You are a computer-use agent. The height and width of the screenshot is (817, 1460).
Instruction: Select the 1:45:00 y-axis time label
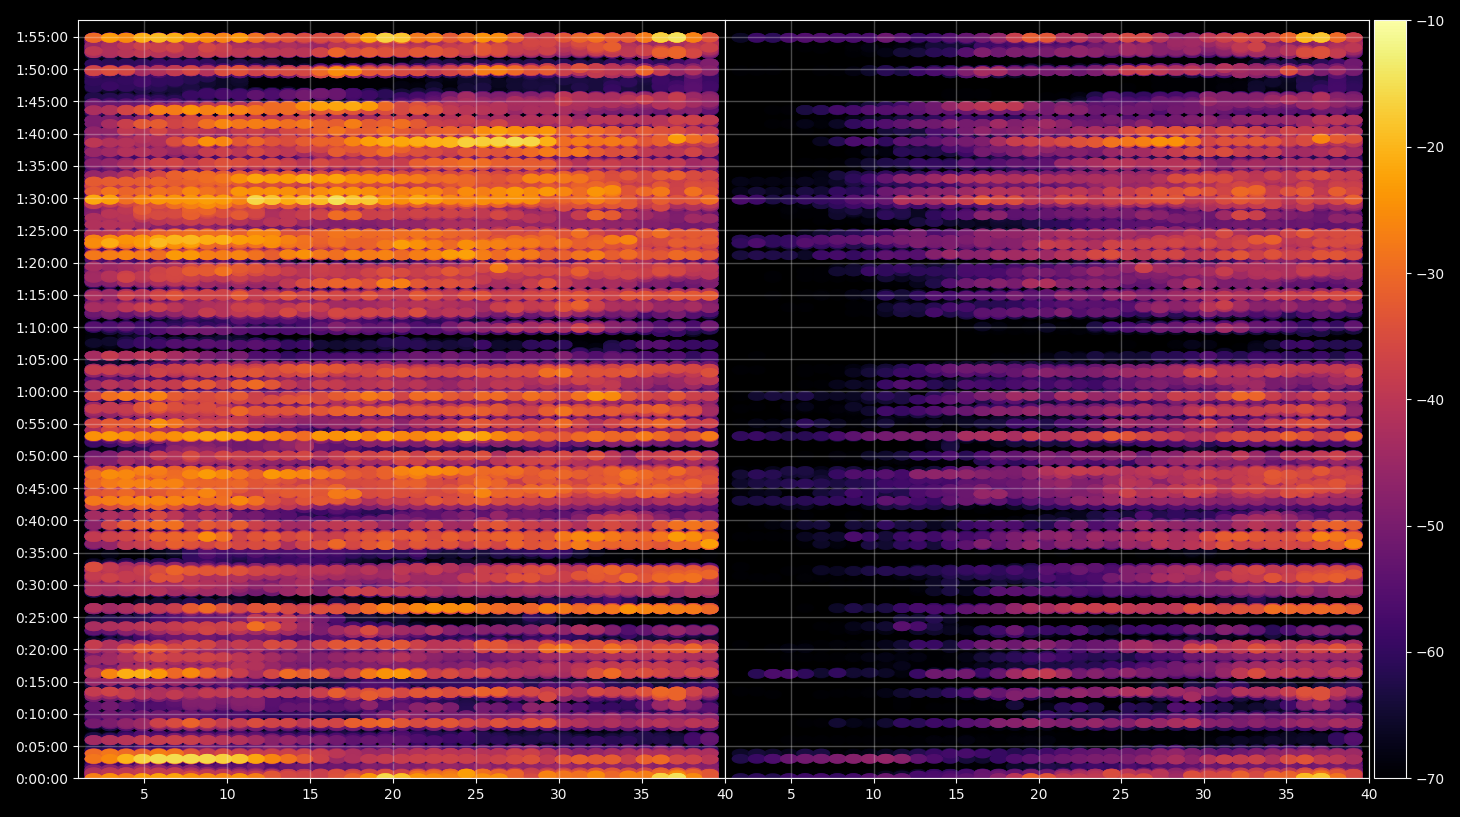pos(42,102)
